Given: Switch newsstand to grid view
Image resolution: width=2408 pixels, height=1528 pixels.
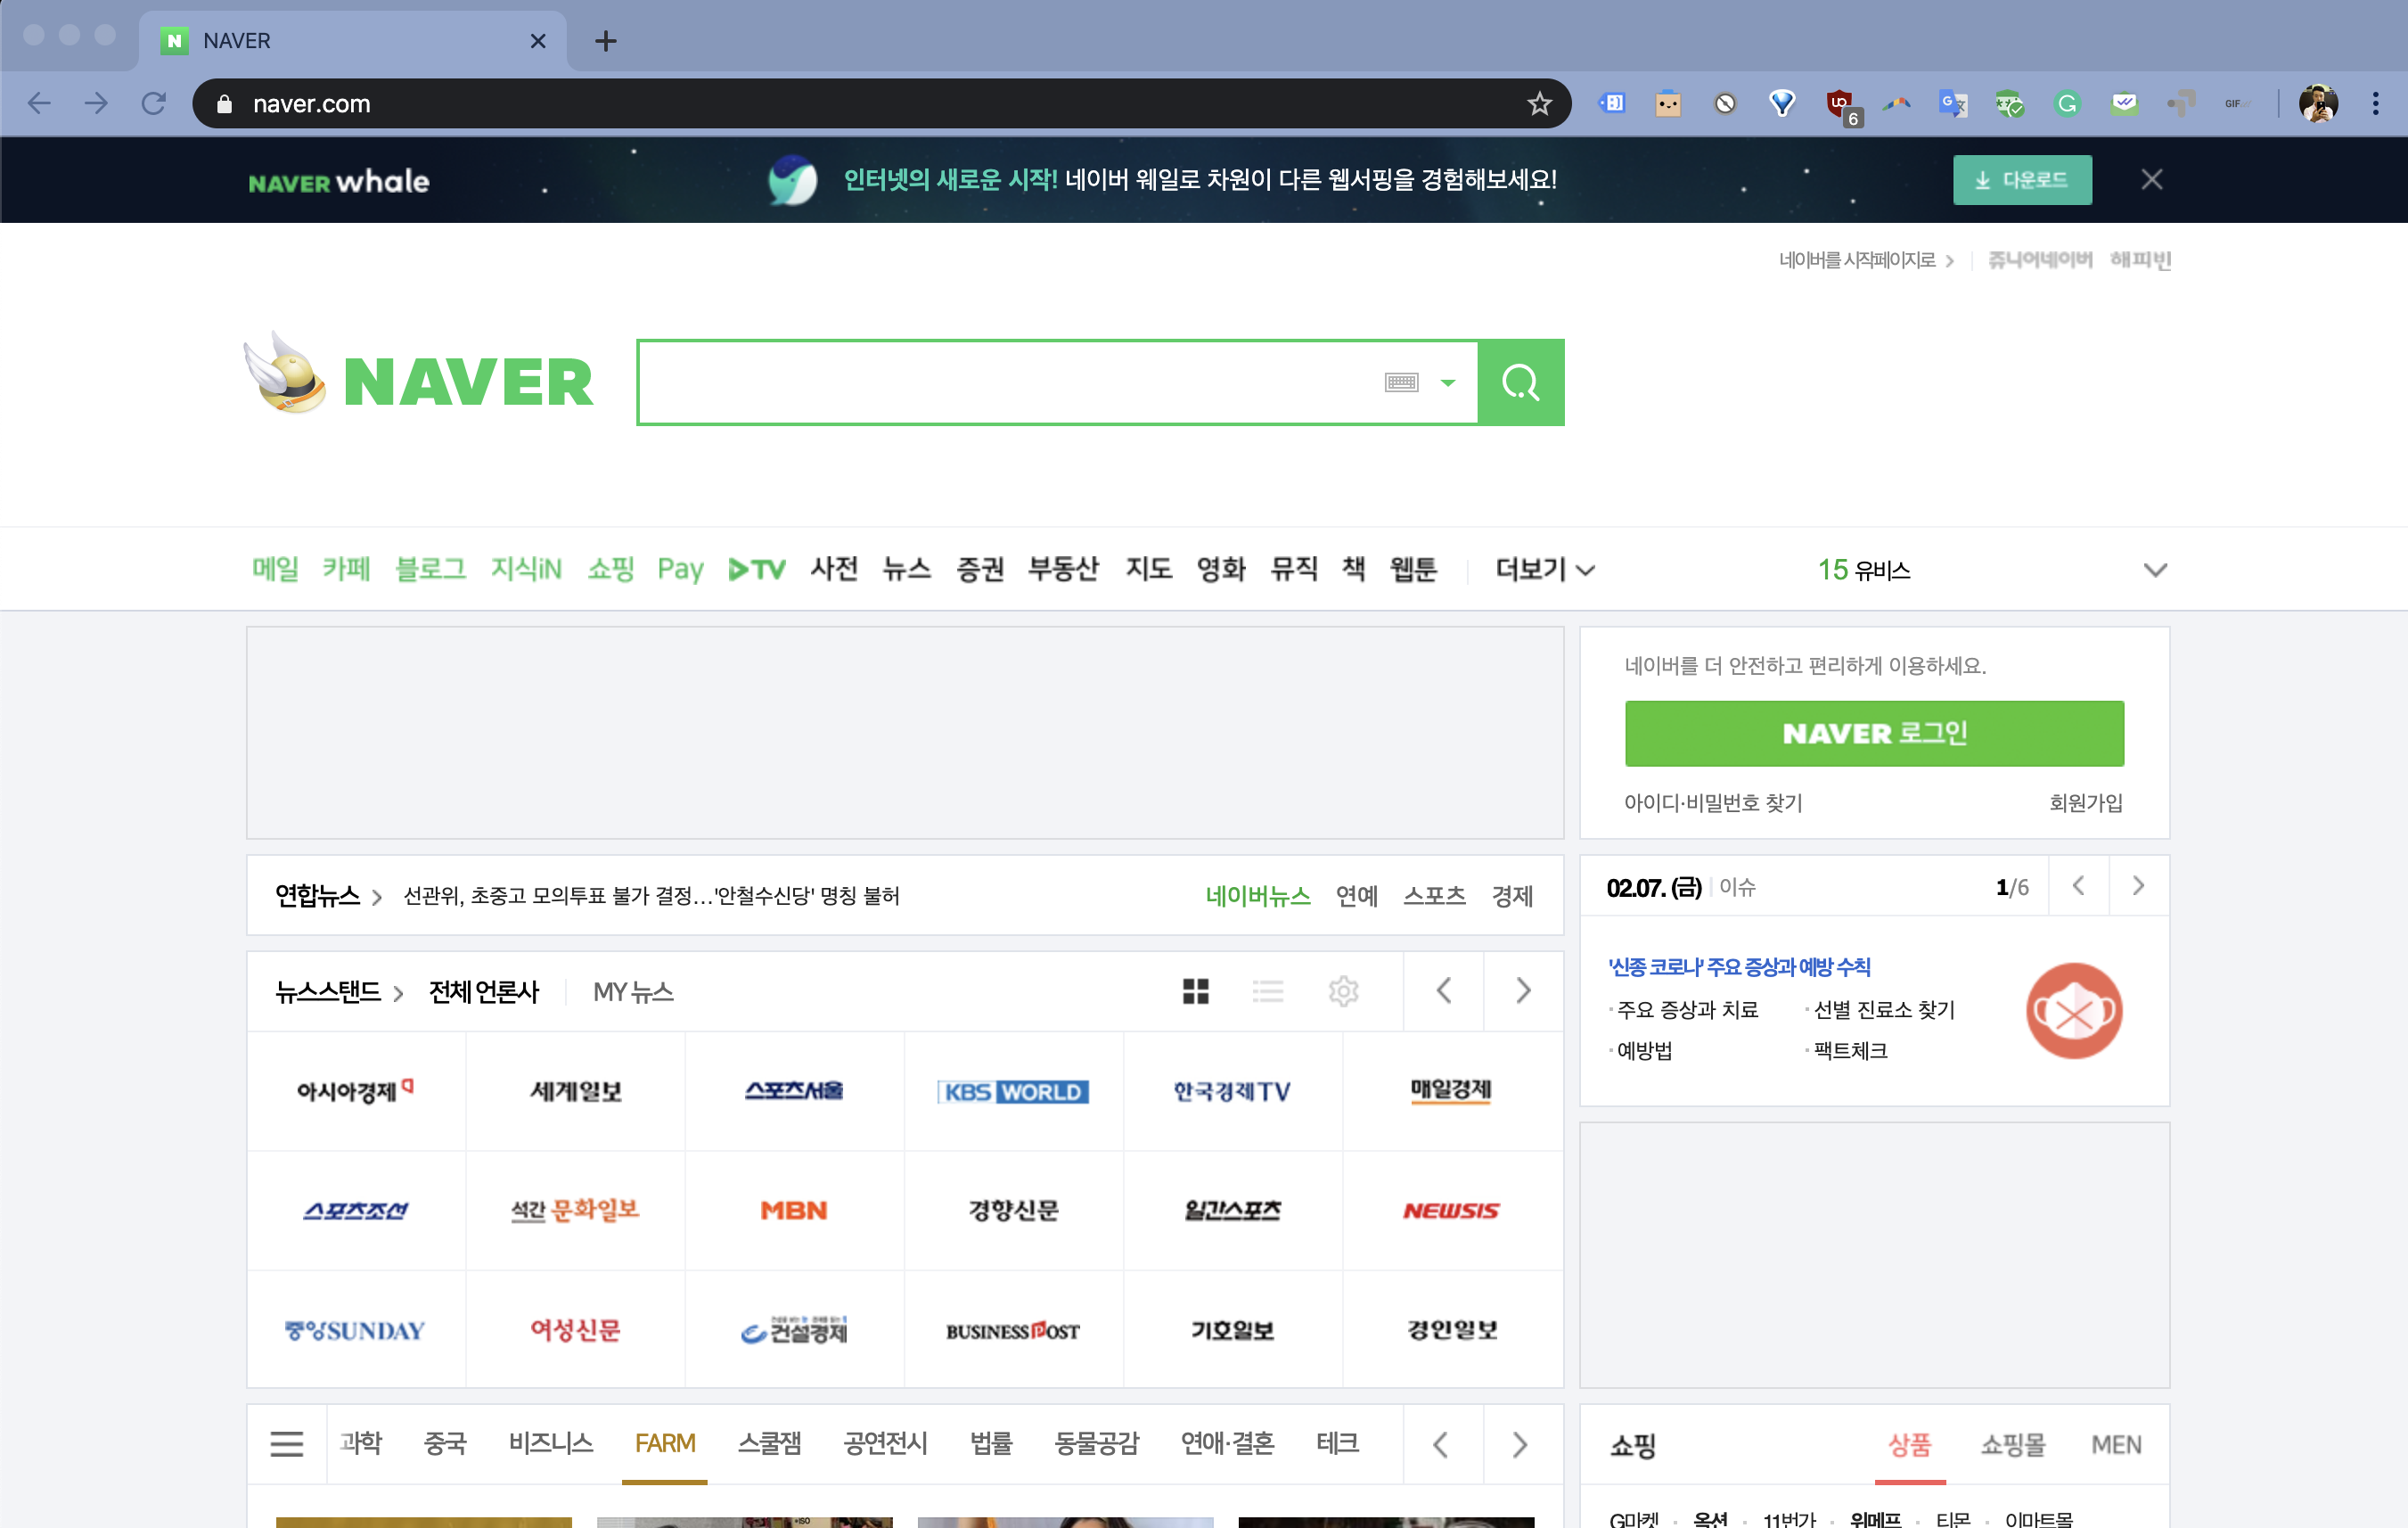Looking at the screenshot, I should 1196,991.
